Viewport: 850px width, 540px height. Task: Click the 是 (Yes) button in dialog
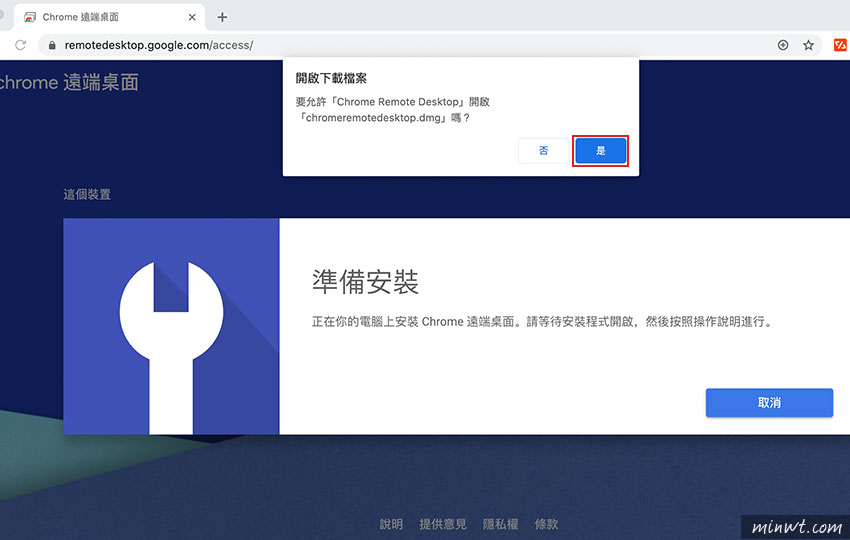tap(601, 151)
